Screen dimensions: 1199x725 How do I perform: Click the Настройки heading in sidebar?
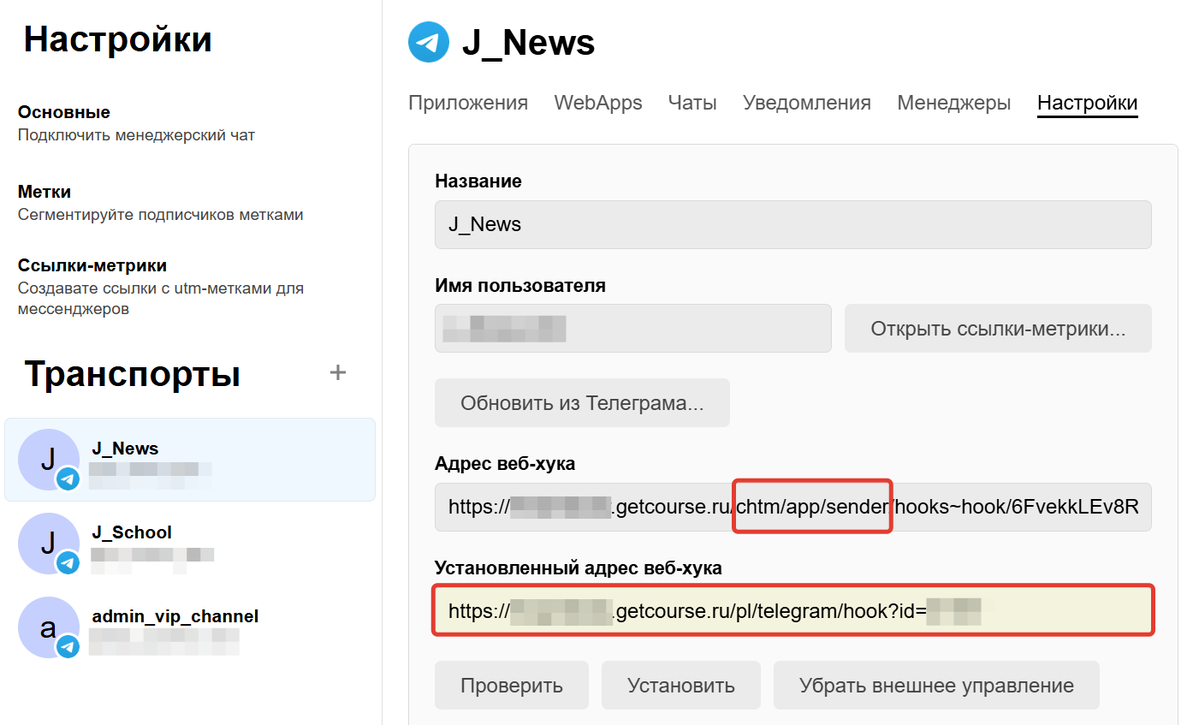coord(118,39)
